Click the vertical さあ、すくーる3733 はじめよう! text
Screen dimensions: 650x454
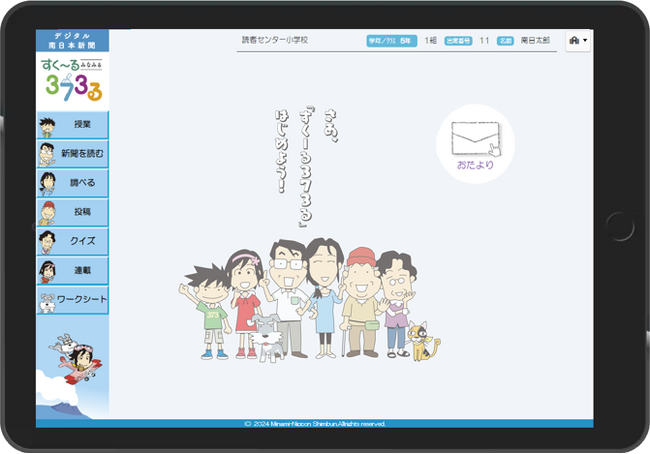coord(306,167)
